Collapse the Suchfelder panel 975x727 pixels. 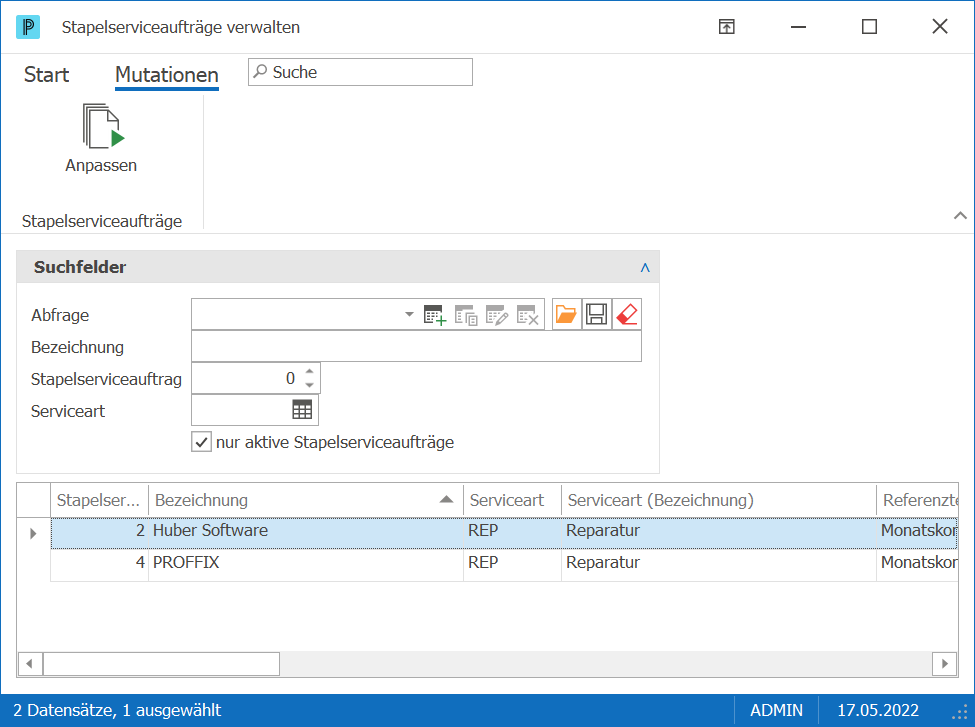coord(645,267)
